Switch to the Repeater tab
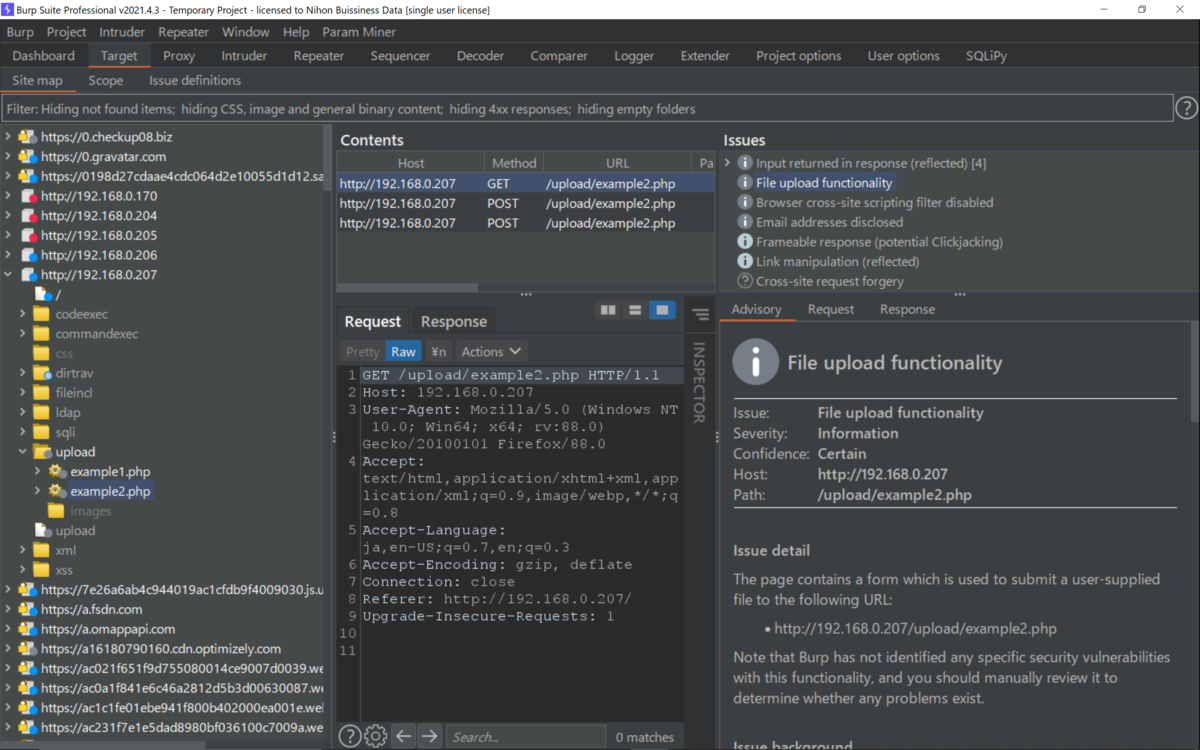 click(x=319, y=56)
